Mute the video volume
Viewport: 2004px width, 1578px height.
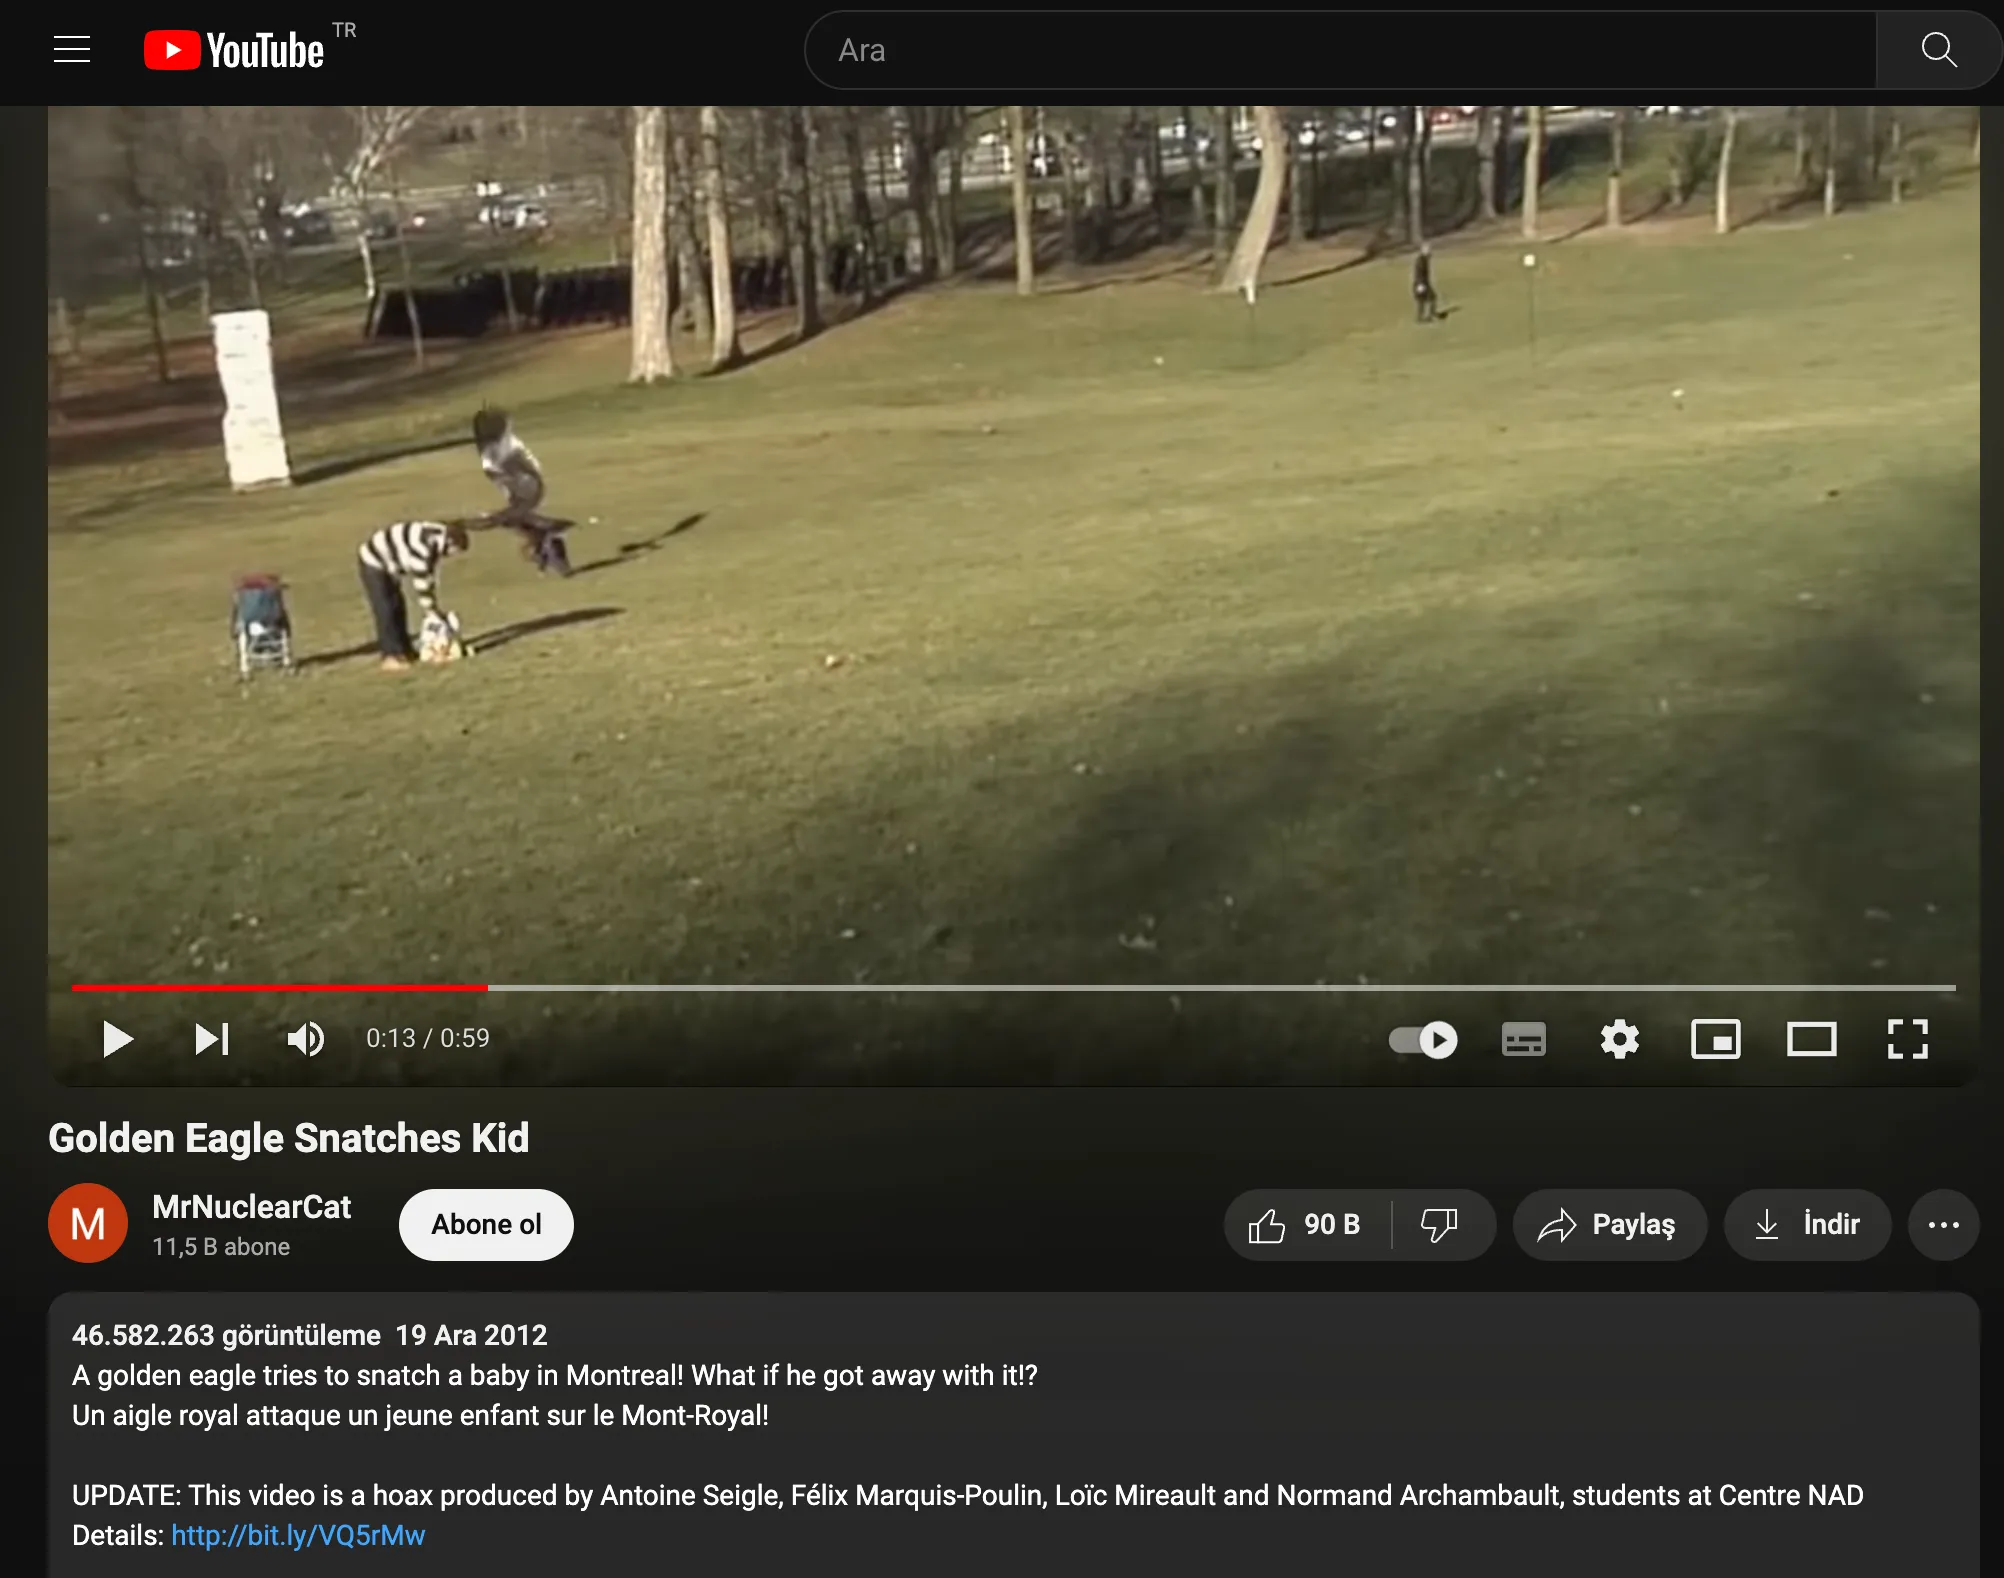click(306, 1039)
